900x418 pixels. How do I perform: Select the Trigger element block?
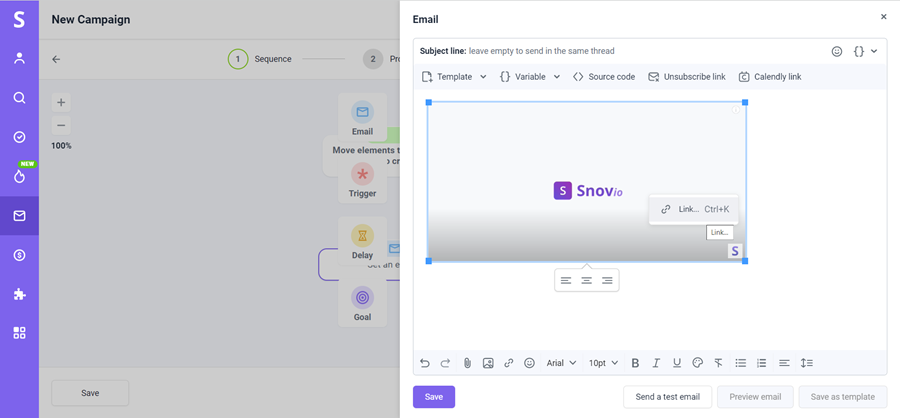(362, 180)
